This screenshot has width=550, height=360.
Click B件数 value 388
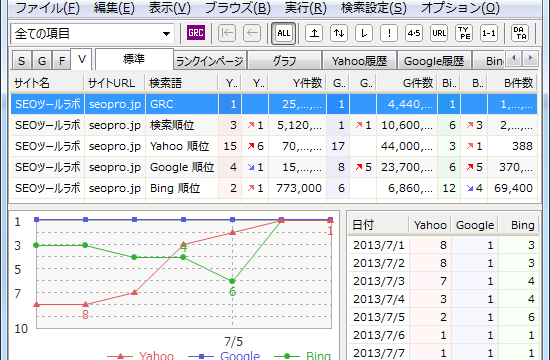(x=522, y=146)
